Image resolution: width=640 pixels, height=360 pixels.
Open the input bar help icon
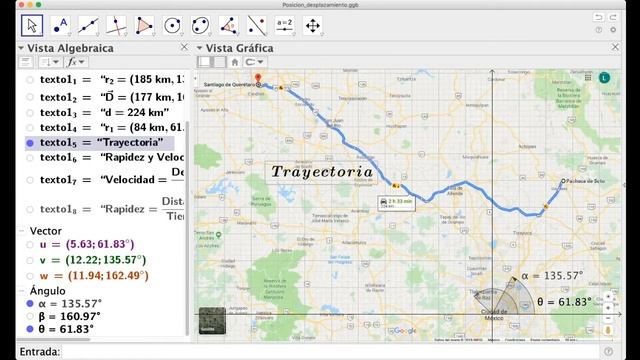[608, 351]
